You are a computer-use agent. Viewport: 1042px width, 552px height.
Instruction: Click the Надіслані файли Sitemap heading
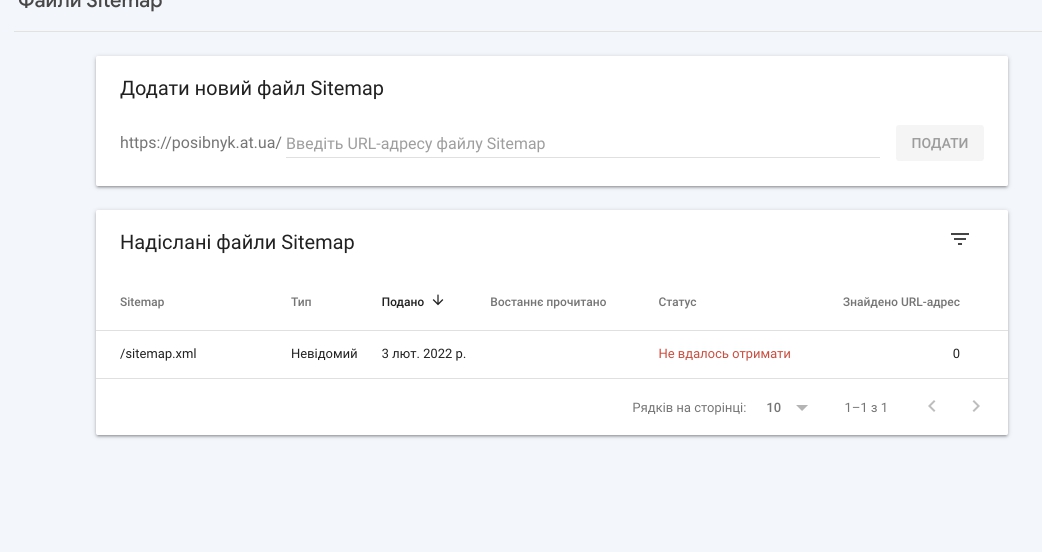pos(237,242)
